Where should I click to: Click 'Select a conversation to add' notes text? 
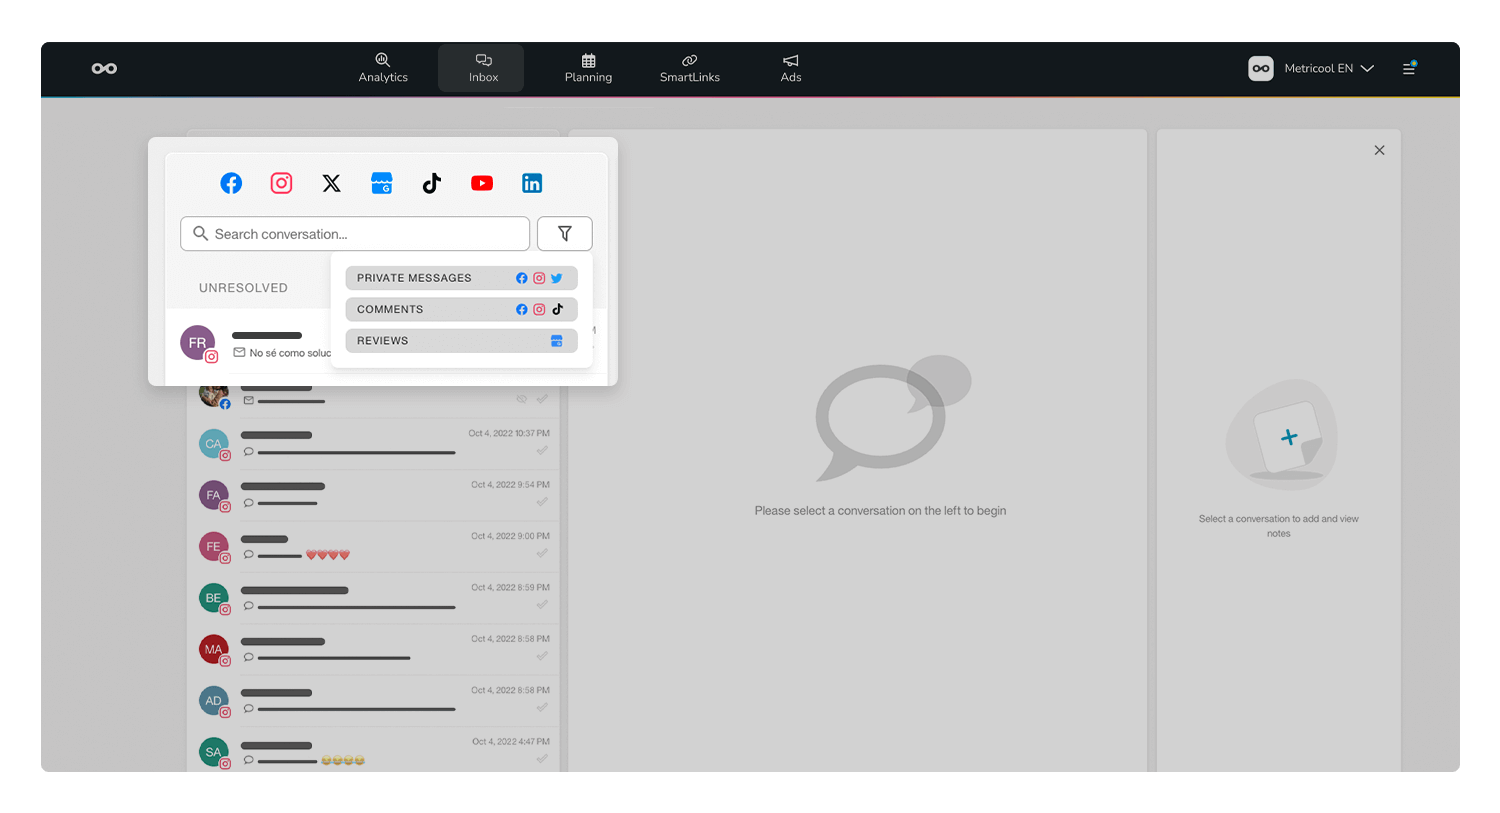tap(1278, 526)
